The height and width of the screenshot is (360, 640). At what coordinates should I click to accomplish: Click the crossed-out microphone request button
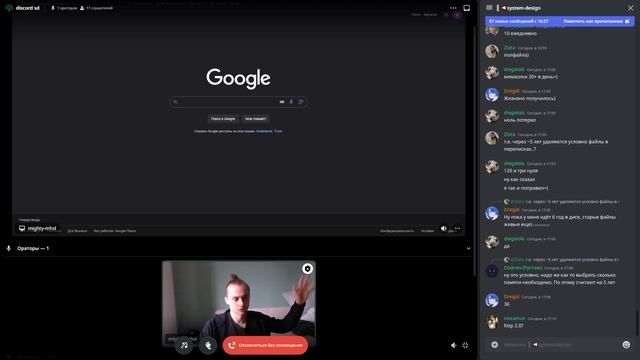tap(184, 345)
